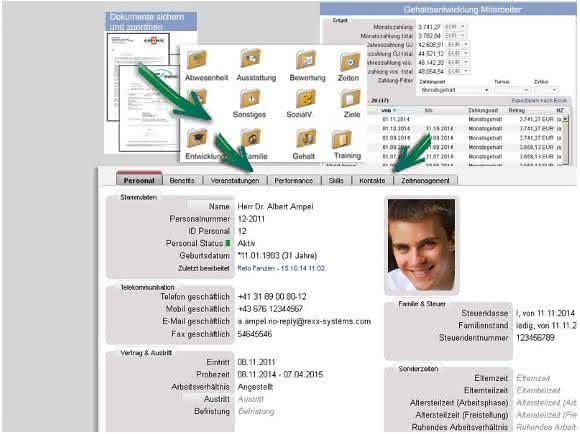Viewport: 580px width, 434px height.
Task: Click the MZ column header
Action: click(x=560, y=110)
